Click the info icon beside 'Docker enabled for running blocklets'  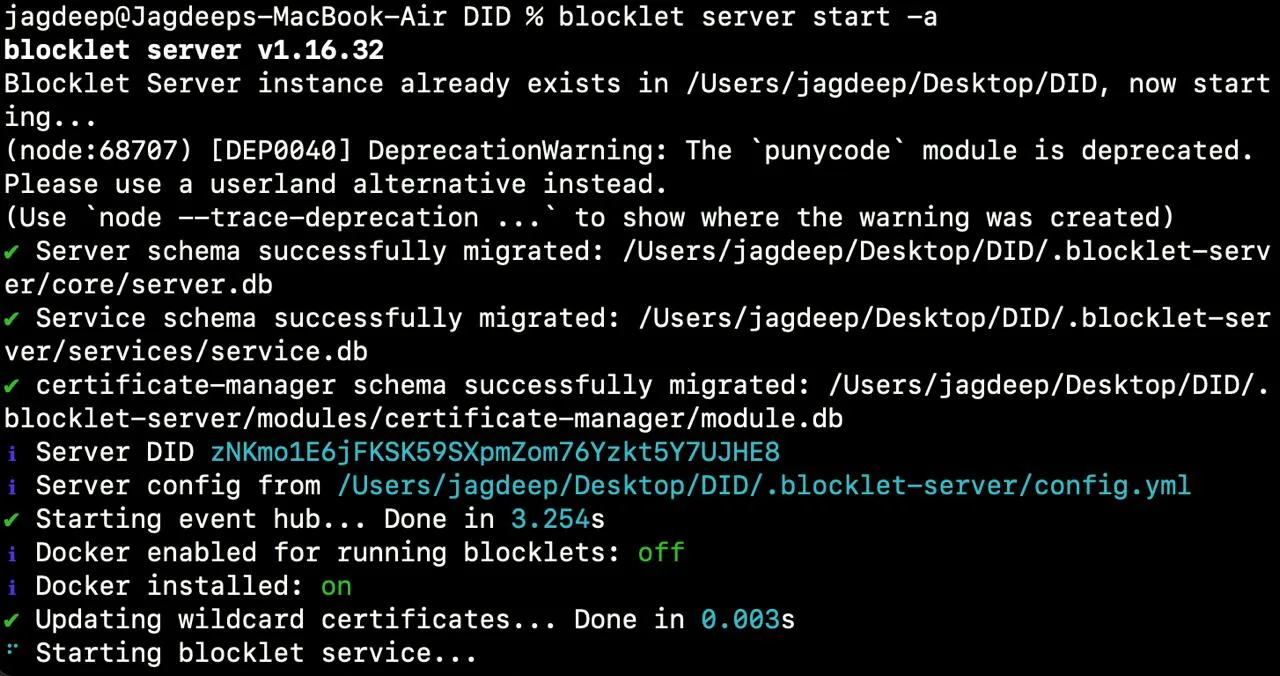(x=12, y=553)
